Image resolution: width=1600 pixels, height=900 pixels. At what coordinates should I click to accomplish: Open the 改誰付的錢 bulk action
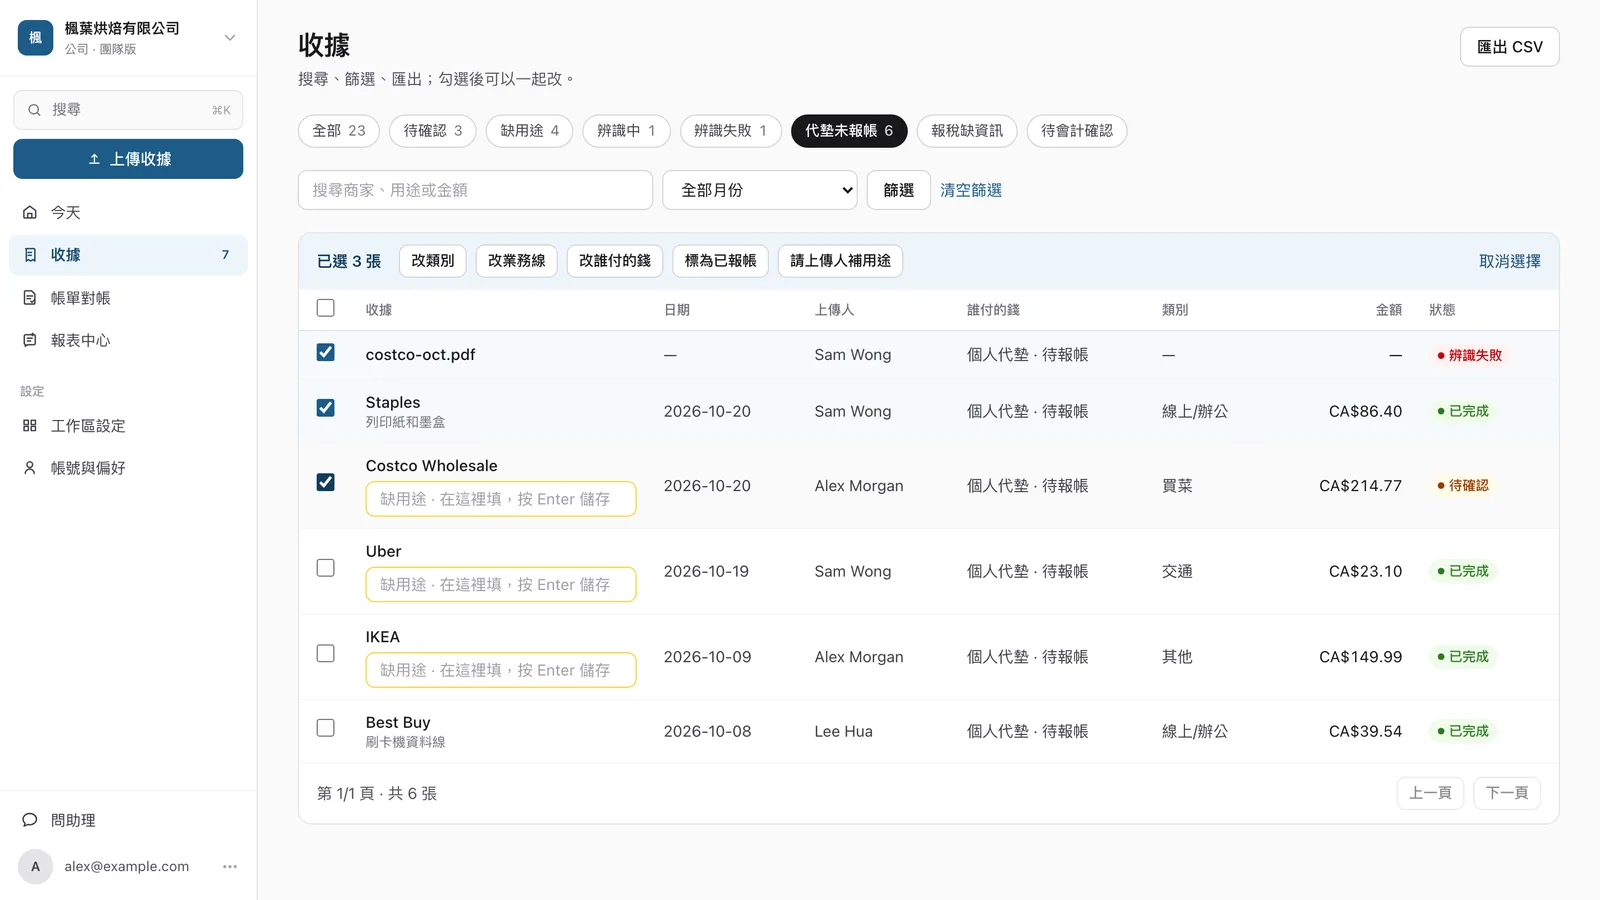point(615,261)
